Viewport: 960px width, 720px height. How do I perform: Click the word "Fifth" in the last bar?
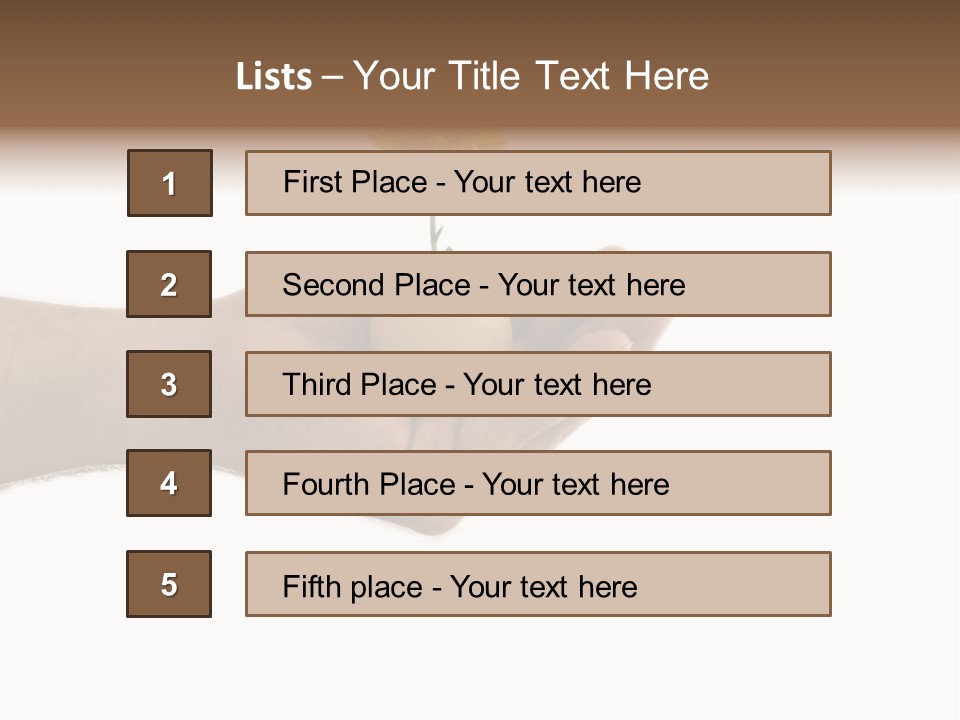[314, 586]
